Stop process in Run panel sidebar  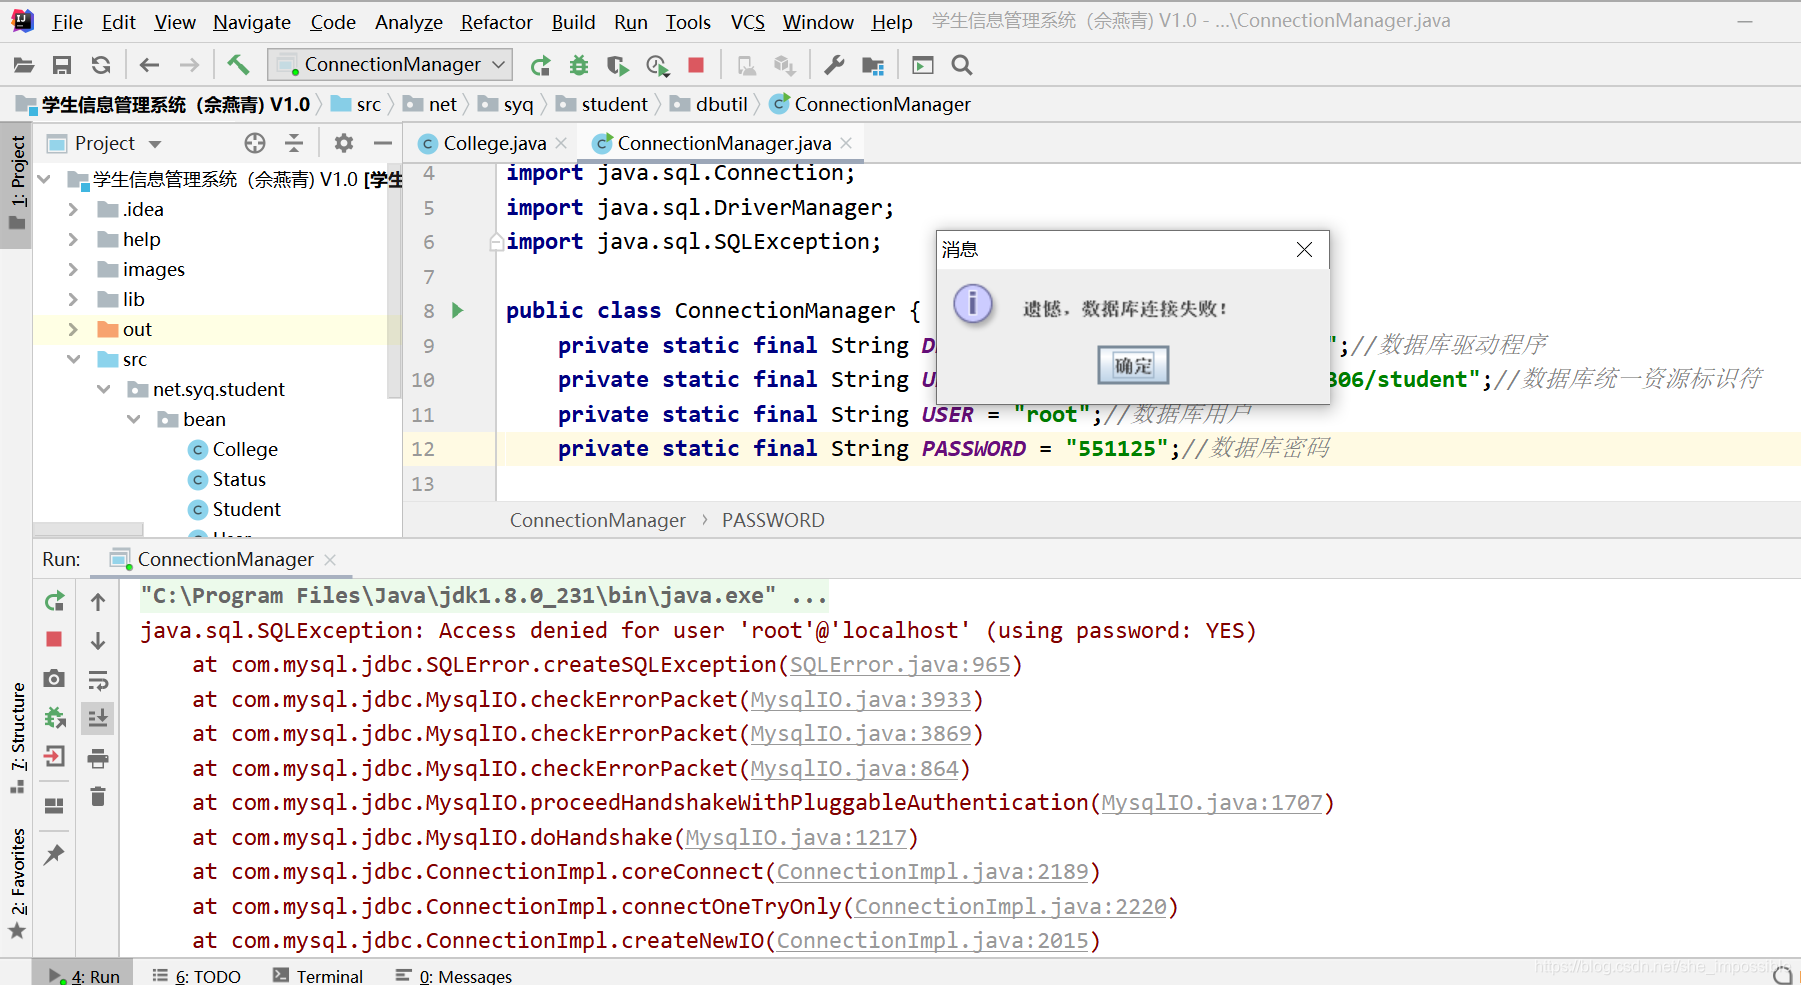pyautogui.click(x=55, y=639)
